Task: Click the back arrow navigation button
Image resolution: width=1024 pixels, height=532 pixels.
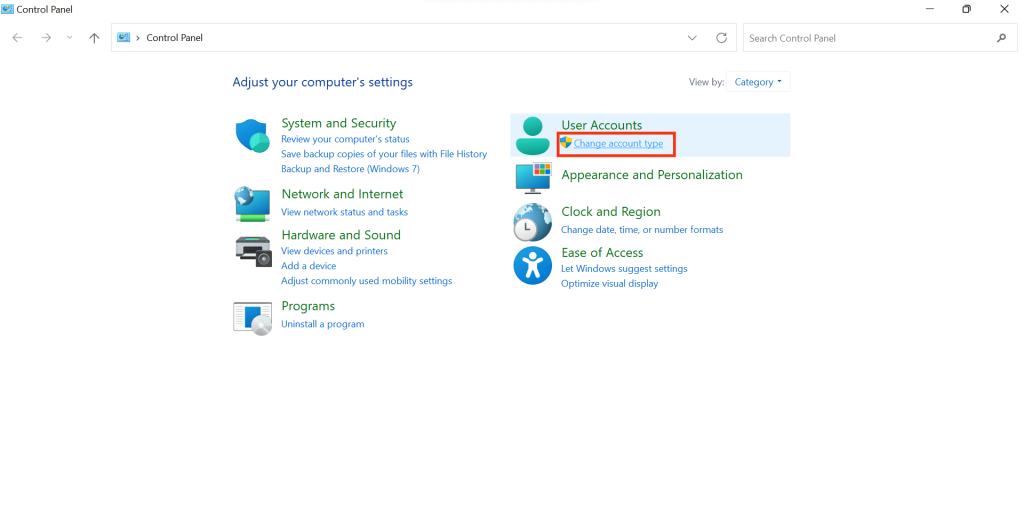Action: point(18,38)
